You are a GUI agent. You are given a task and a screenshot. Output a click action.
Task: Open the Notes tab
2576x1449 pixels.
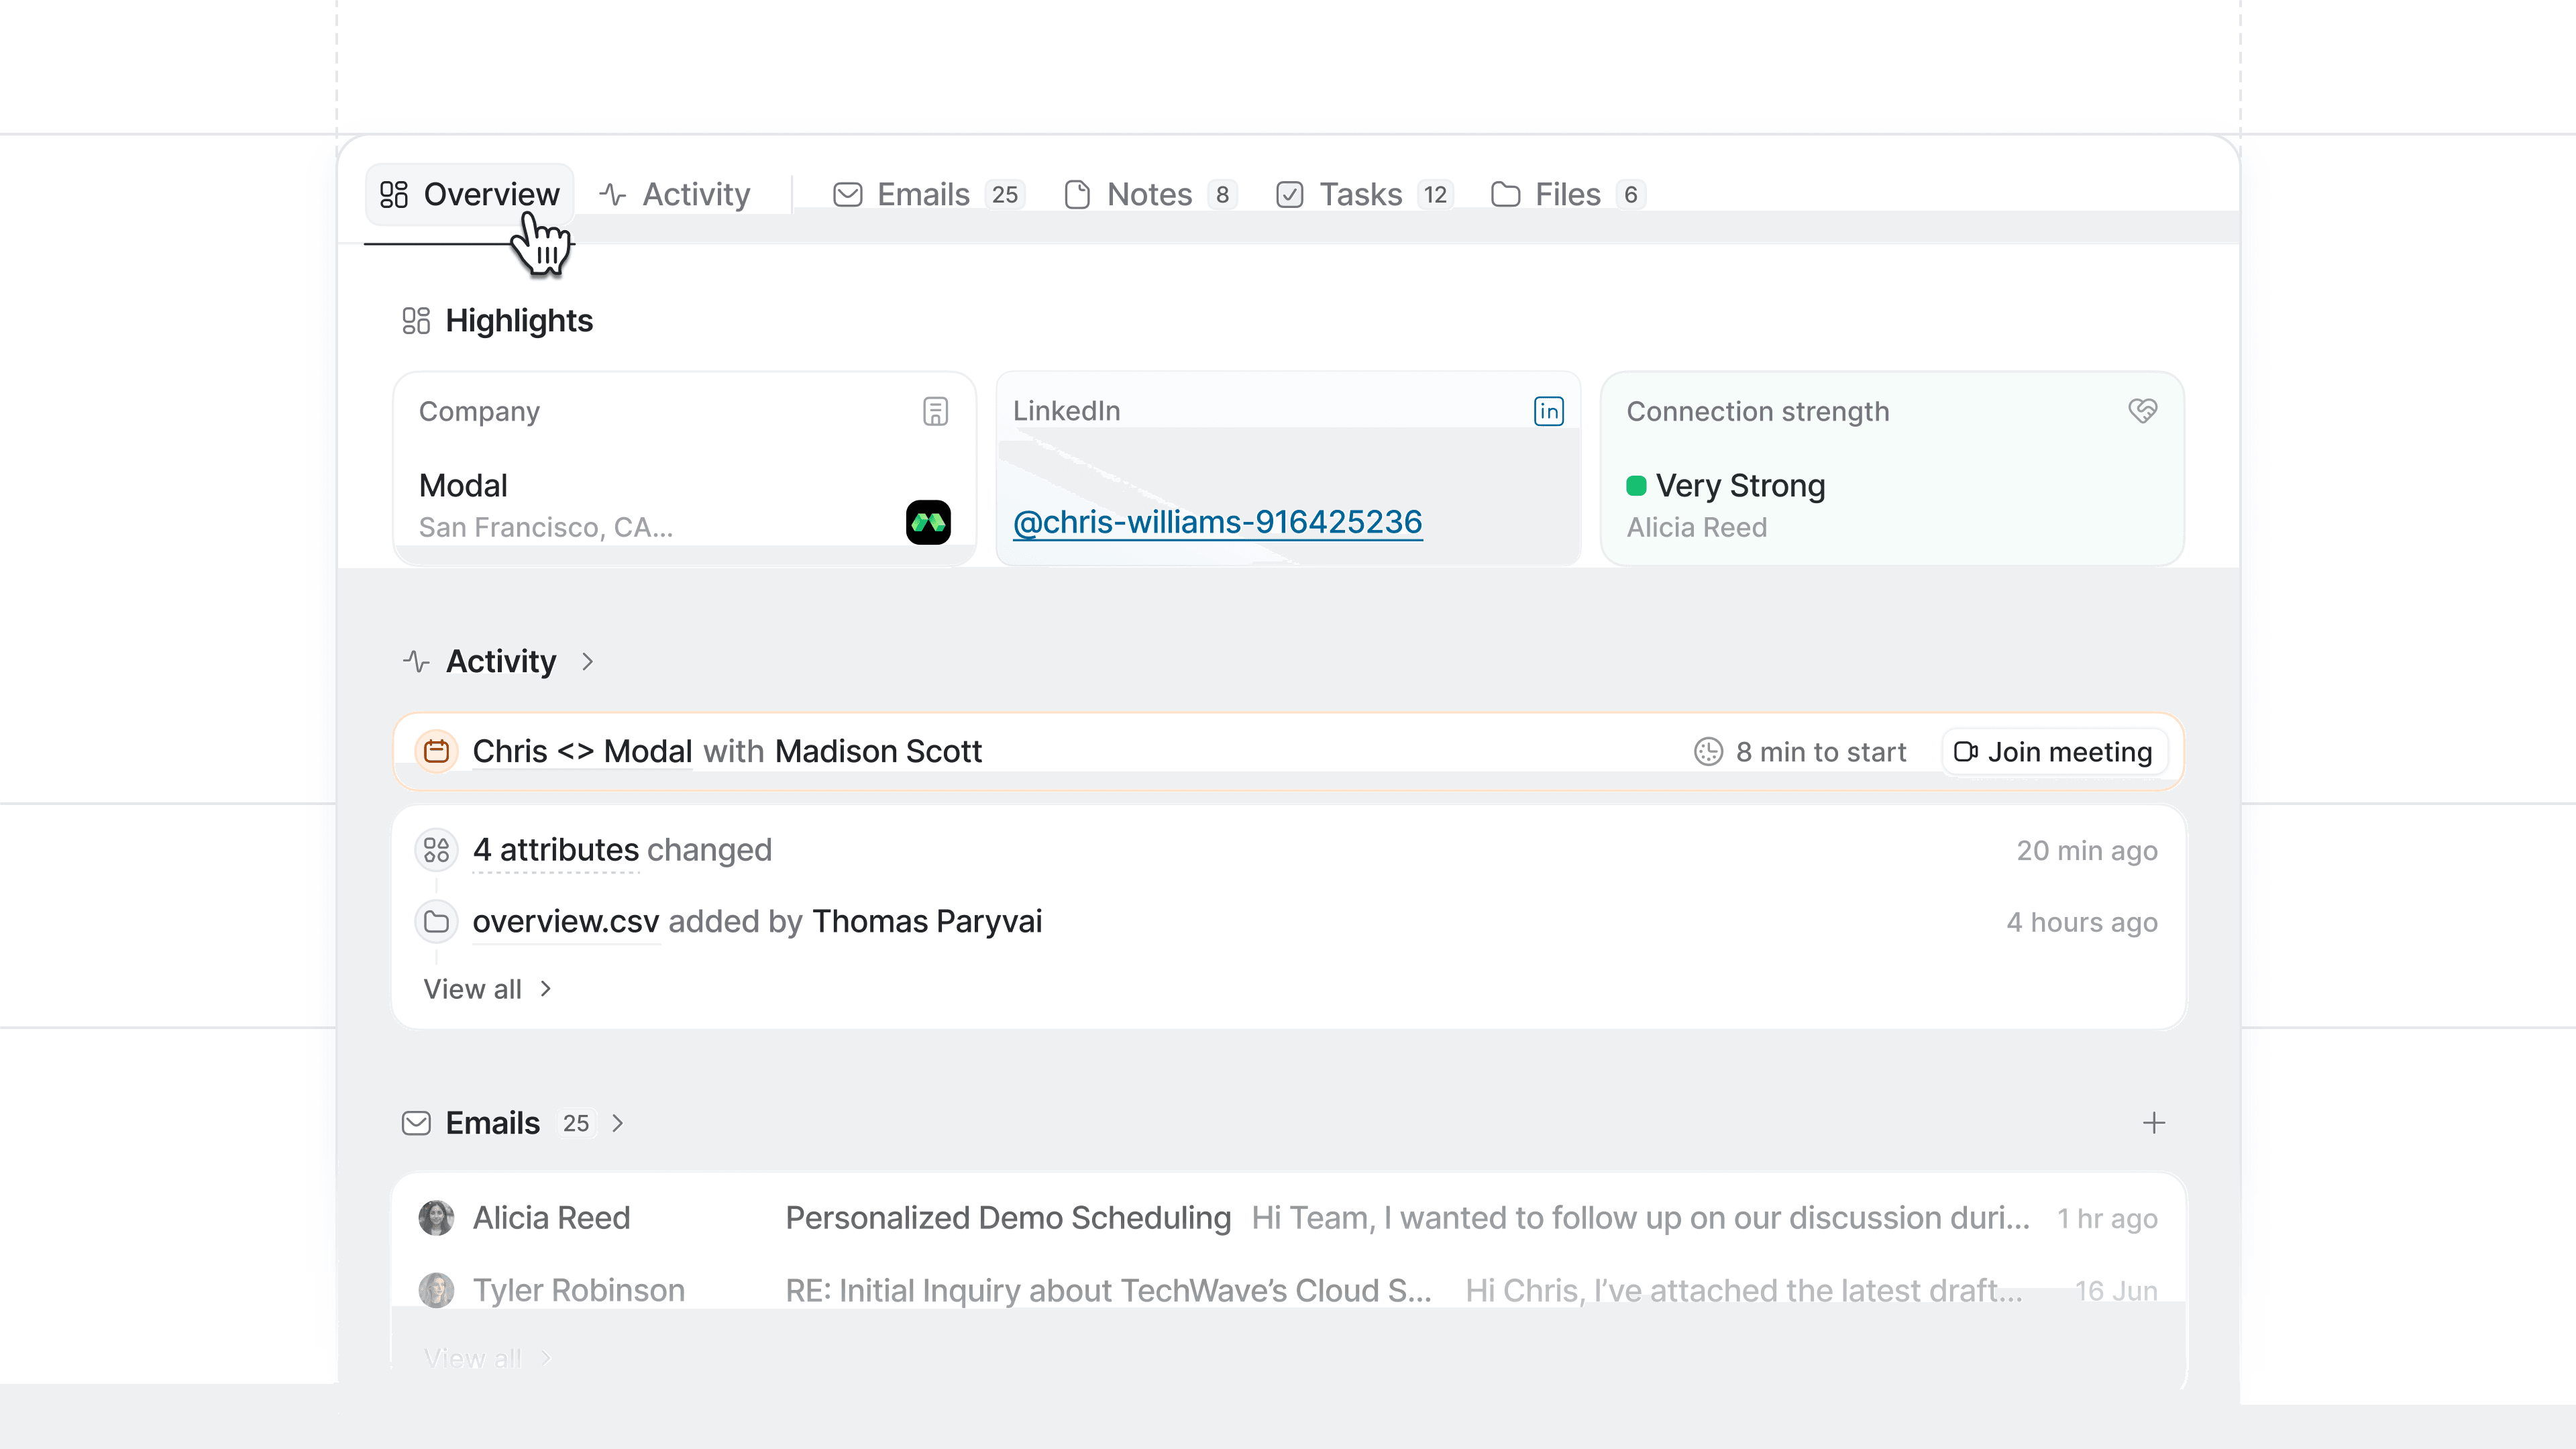click(x=1150, y=194)
